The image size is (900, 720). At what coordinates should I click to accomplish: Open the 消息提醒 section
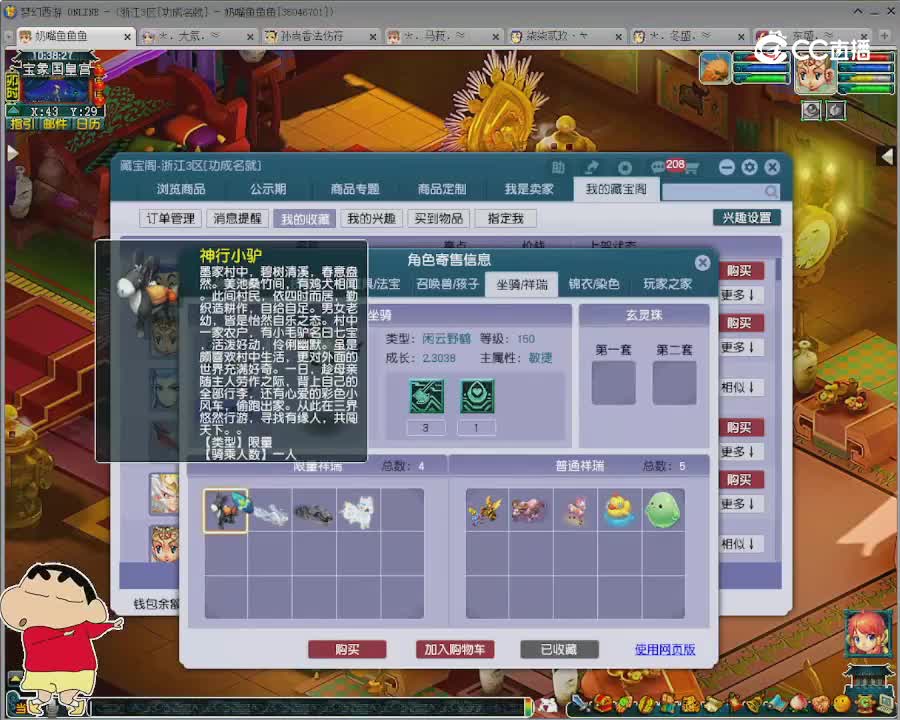coord(238,218)
